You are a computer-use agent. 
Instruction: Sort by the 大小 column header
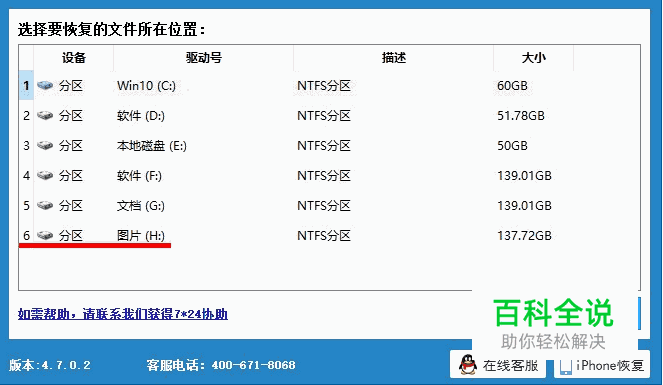coord(534,58)
